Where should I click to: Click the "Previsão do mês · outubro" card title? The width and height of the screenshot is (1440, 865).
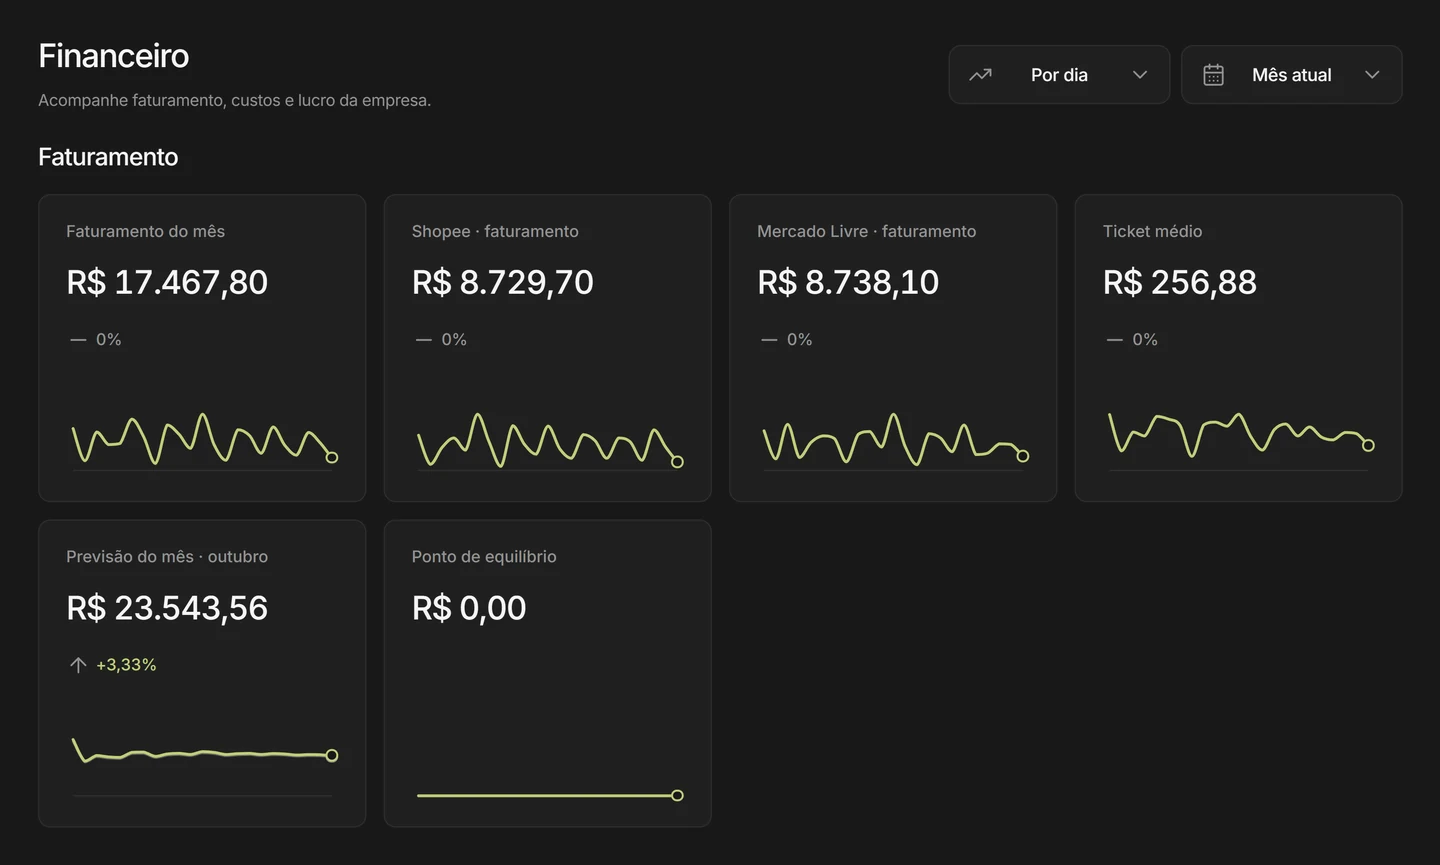click(167, 556)
